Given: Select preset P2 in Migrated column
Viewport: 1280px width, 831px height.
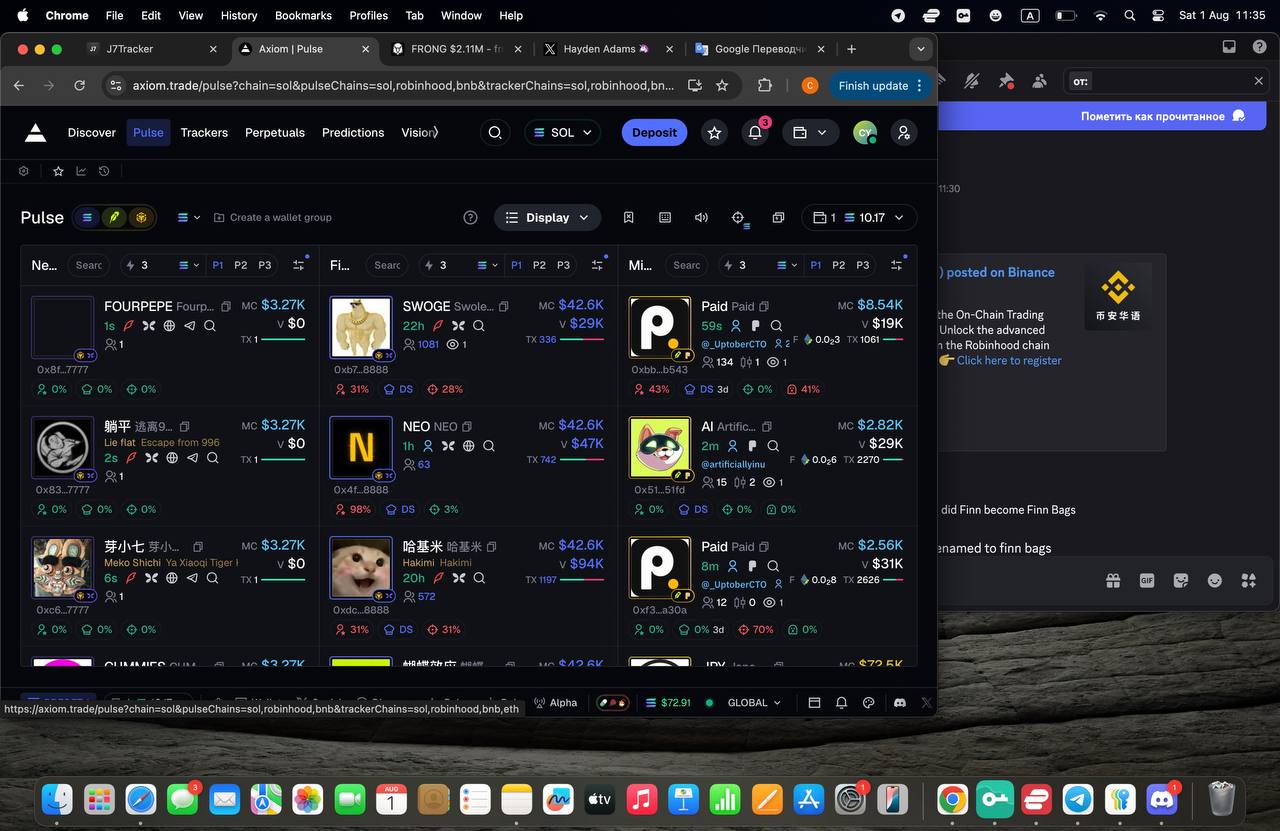Looking at the screenshot, I should click(839, 265).
